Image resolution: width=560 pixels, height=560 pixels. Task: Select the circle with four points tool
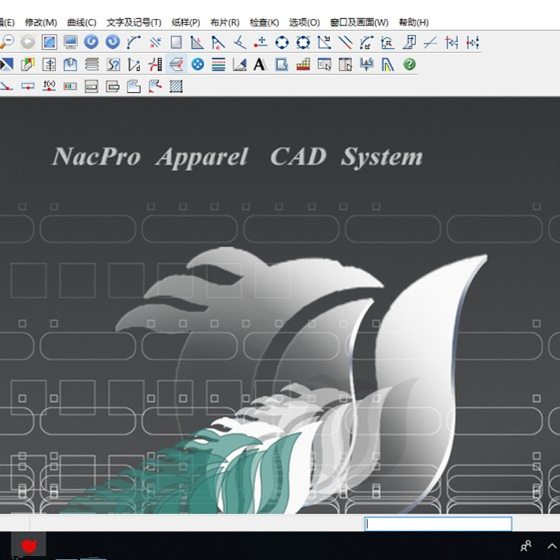282,42
